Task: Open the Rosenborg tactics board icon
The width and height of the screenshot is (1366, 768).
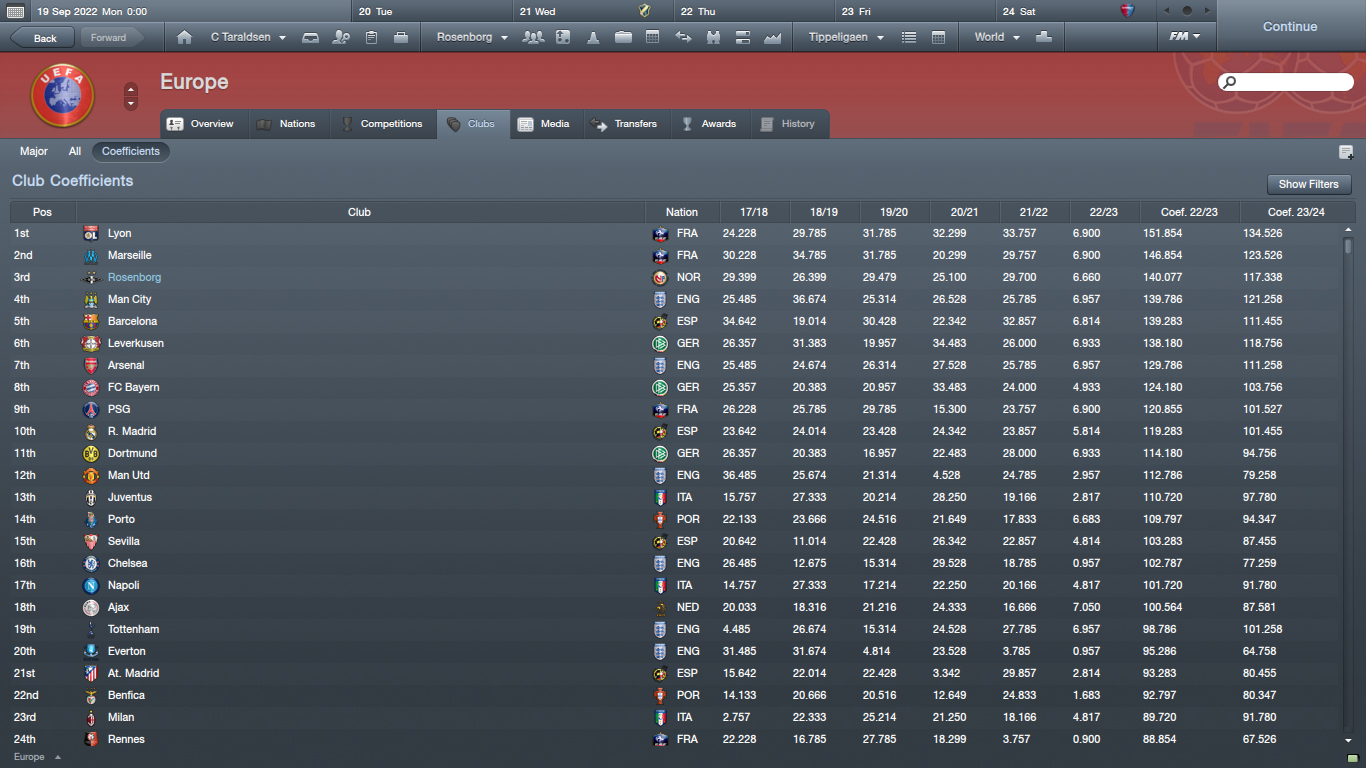Action: pos(563,37)
